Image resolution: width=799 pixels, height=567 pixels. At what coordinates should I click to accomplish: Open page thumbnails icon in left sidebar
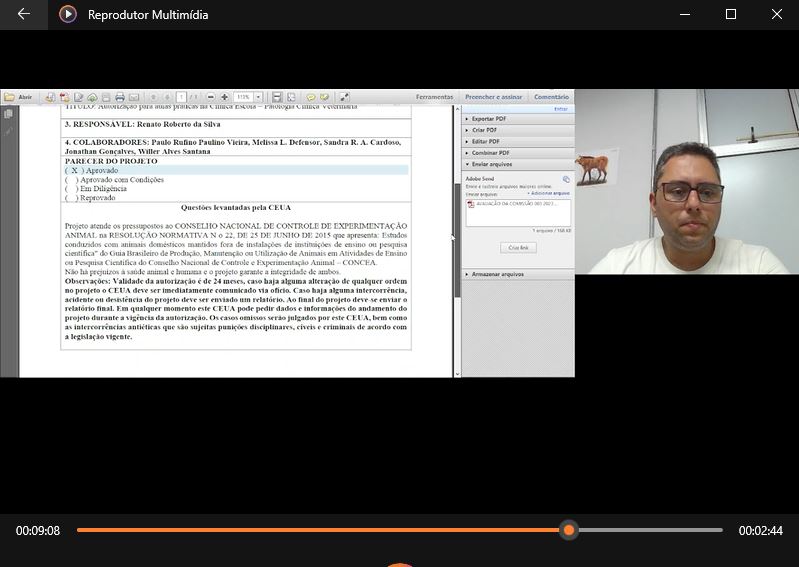[x=8, y=114]
